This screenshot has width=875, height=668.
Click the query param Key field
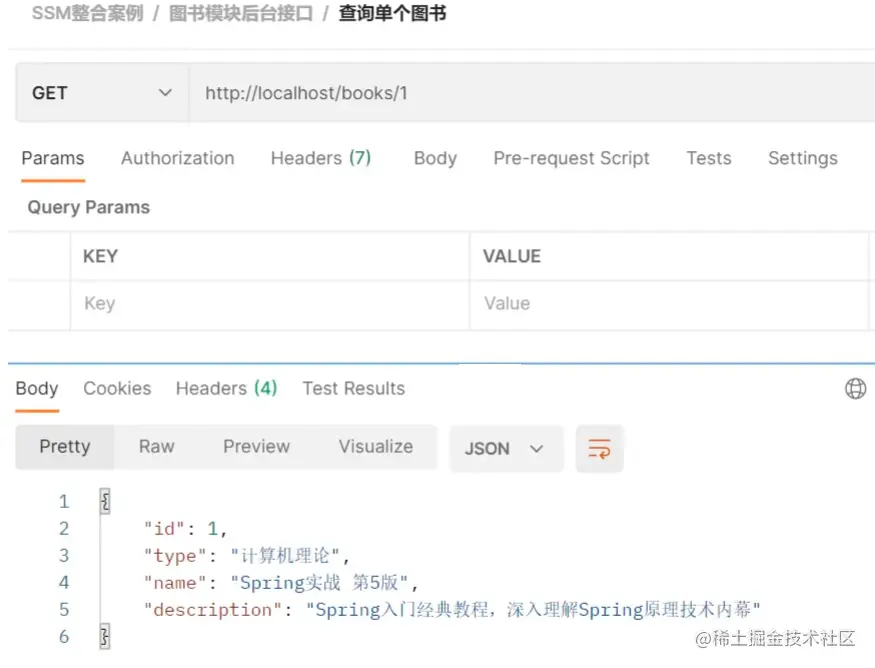268,304
